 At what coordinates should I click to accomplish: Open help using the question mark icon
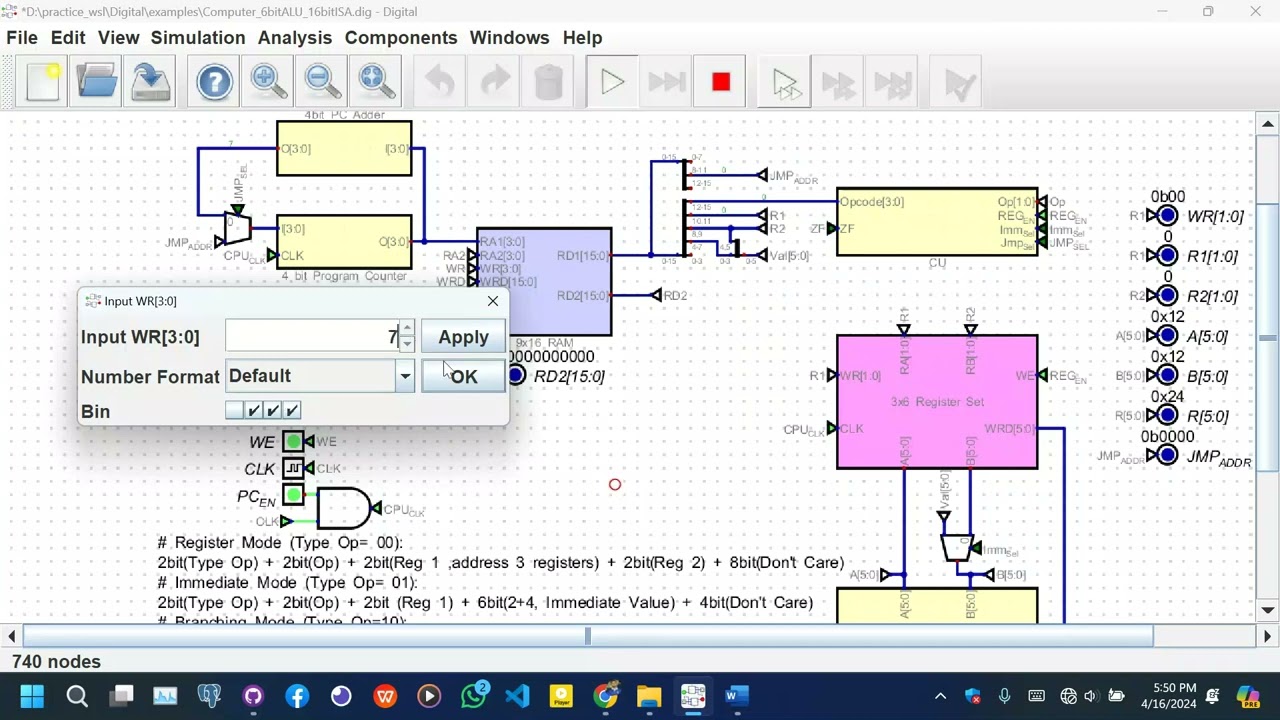(214, 82)
